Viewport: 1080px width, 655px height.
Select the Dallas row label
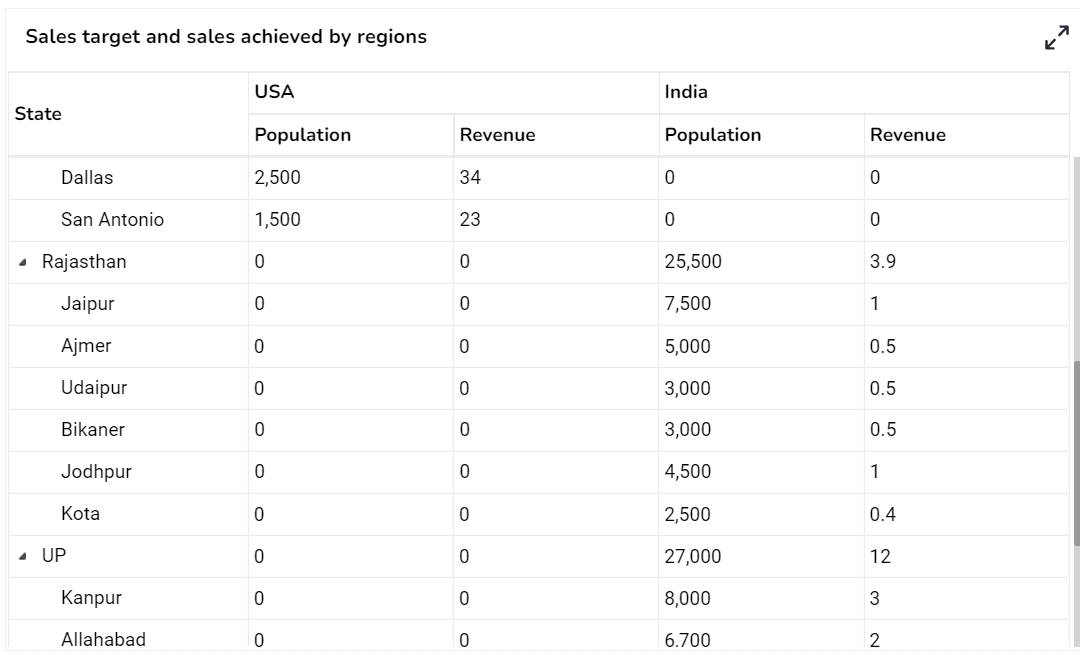coord(87,178)
